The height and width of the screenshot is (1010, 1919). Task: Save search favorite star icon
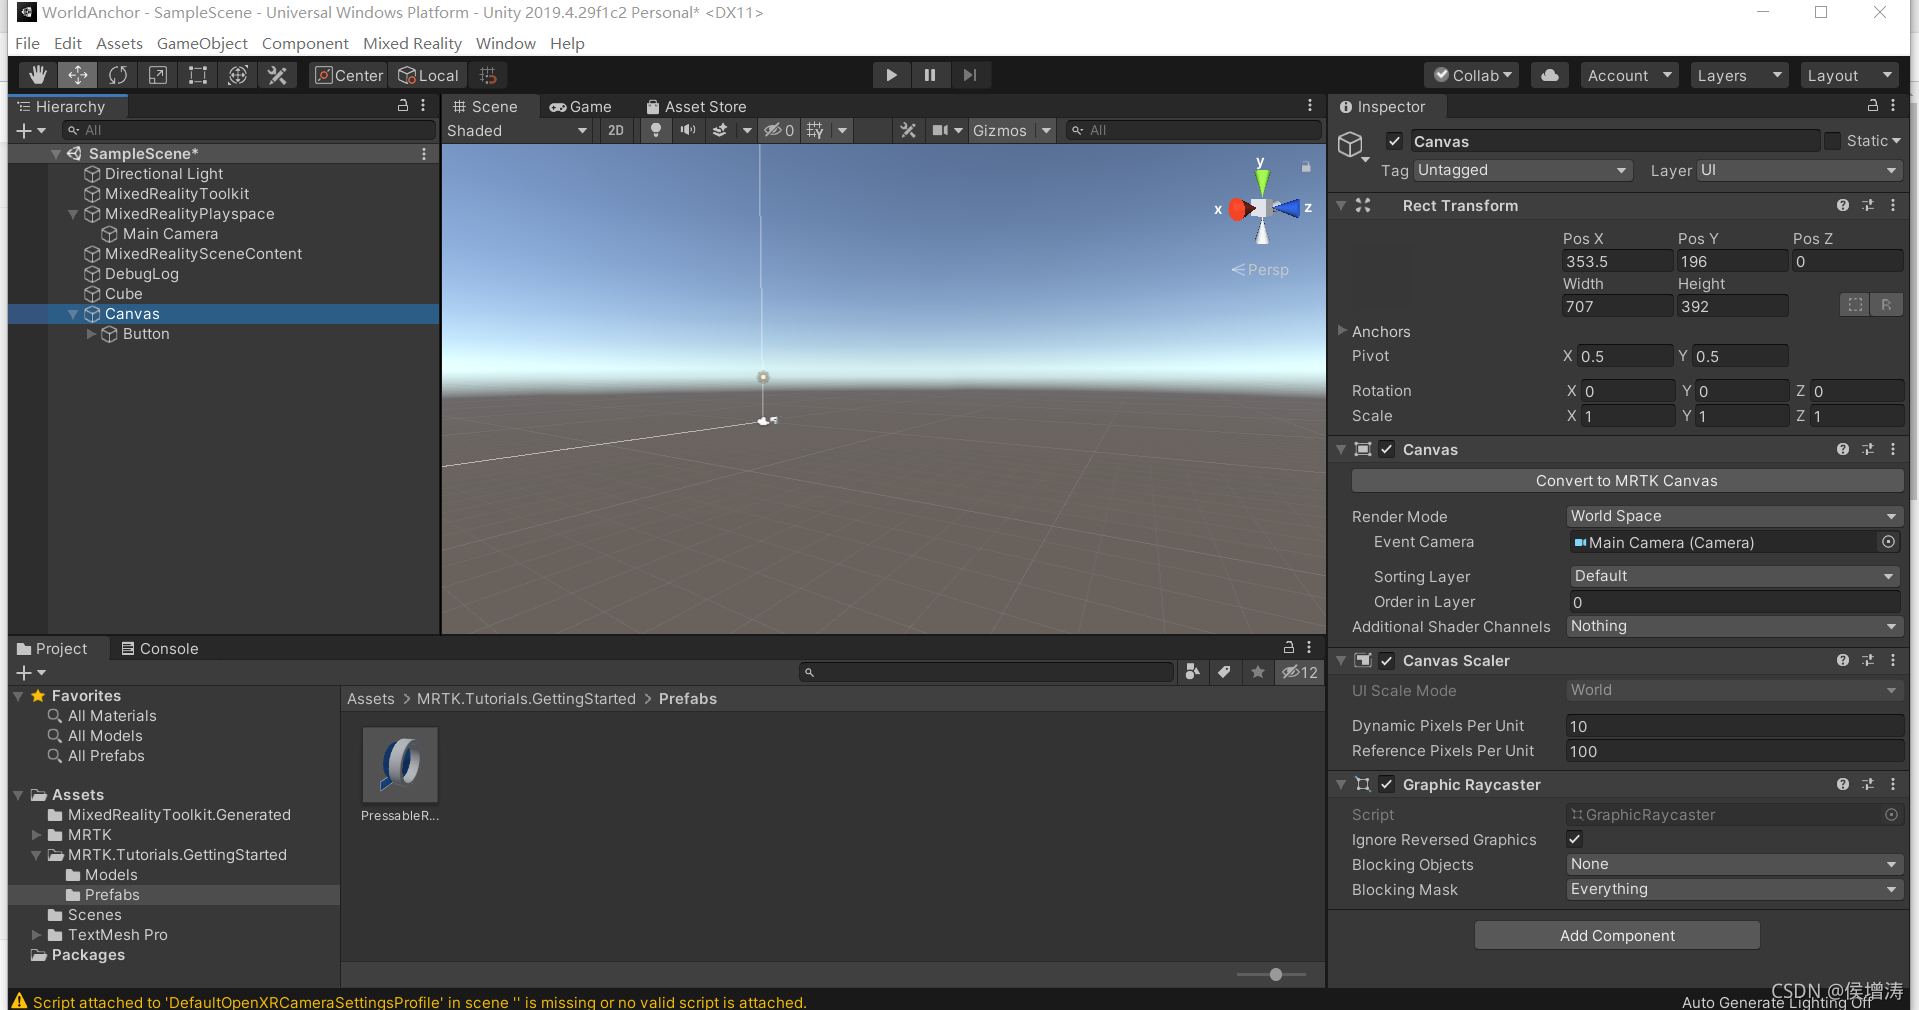[x=1258, y=672]
